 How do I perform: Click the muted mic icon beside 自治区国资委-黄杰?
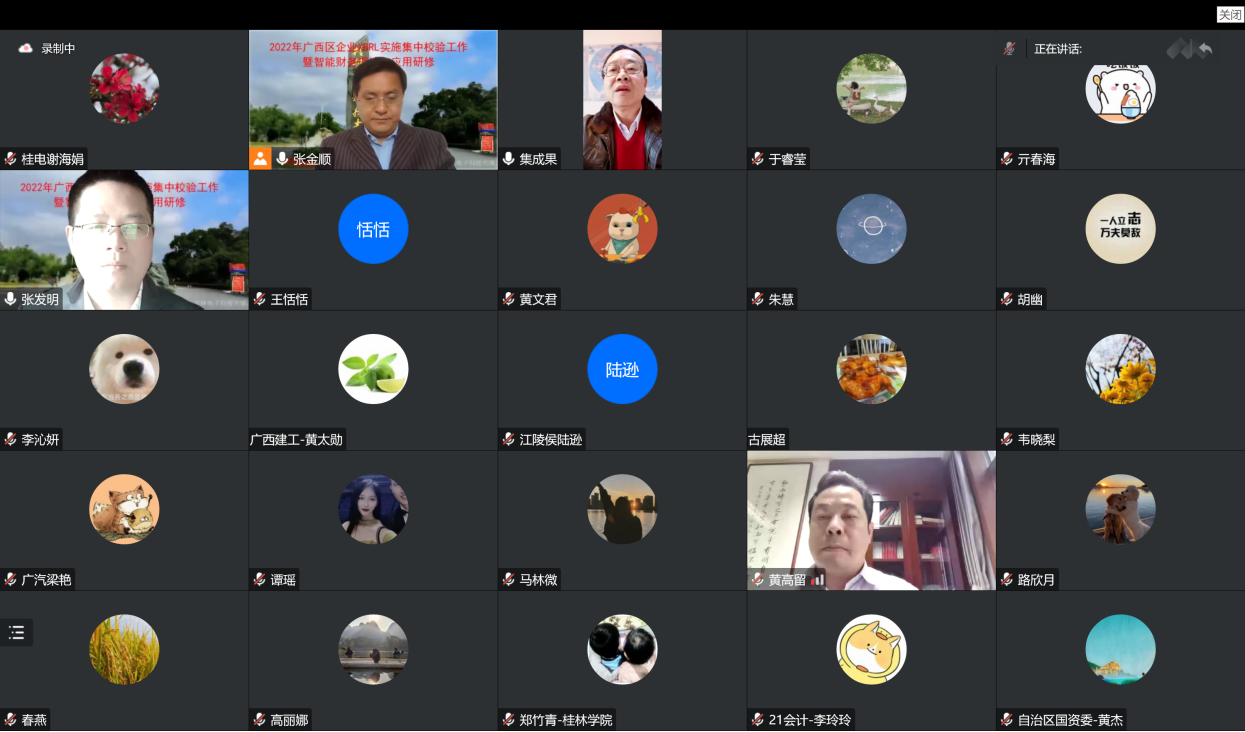1007,720
